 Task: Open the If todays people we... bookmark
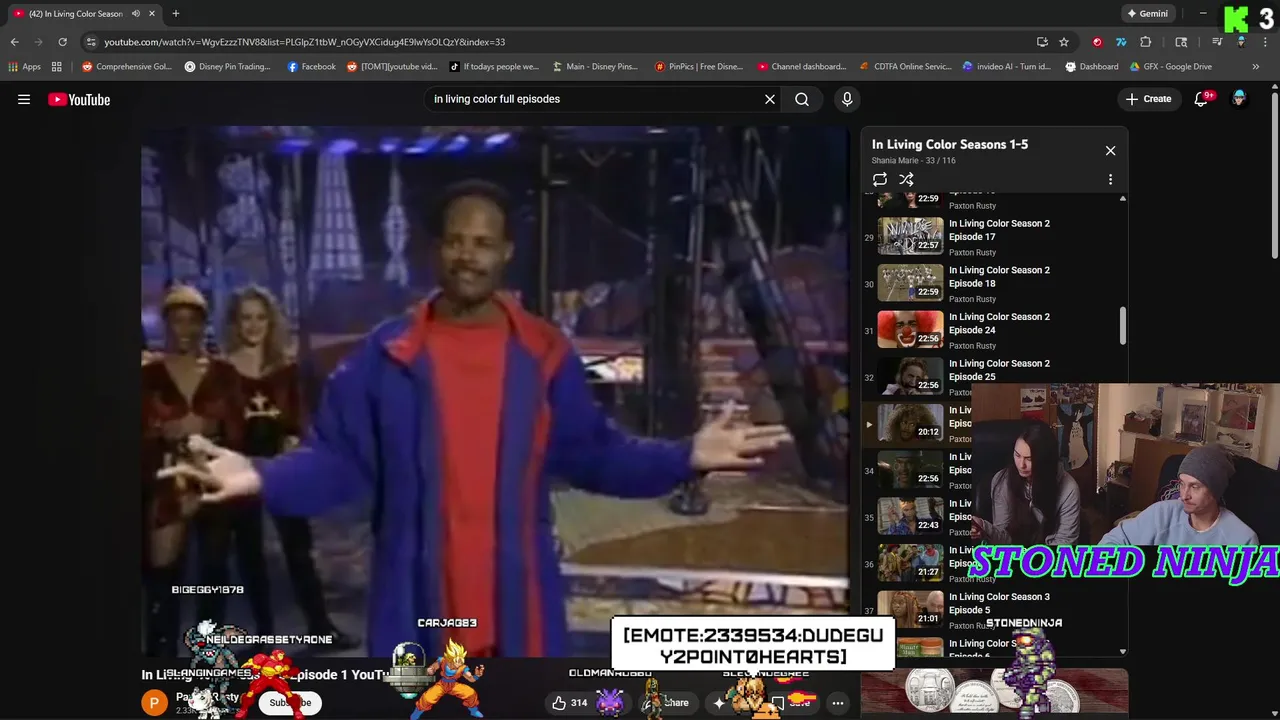(x=494, y=67)
